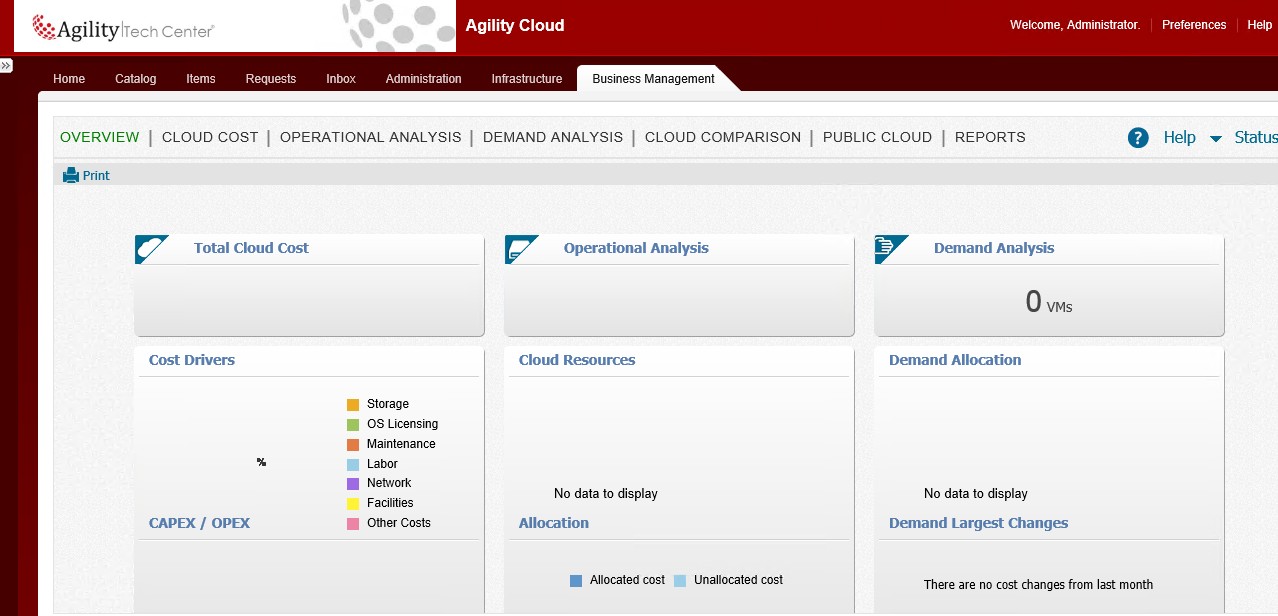Select the Cloud Cost submenu
Viewport: 1278px width, 616px height.
tap(210, 138)
